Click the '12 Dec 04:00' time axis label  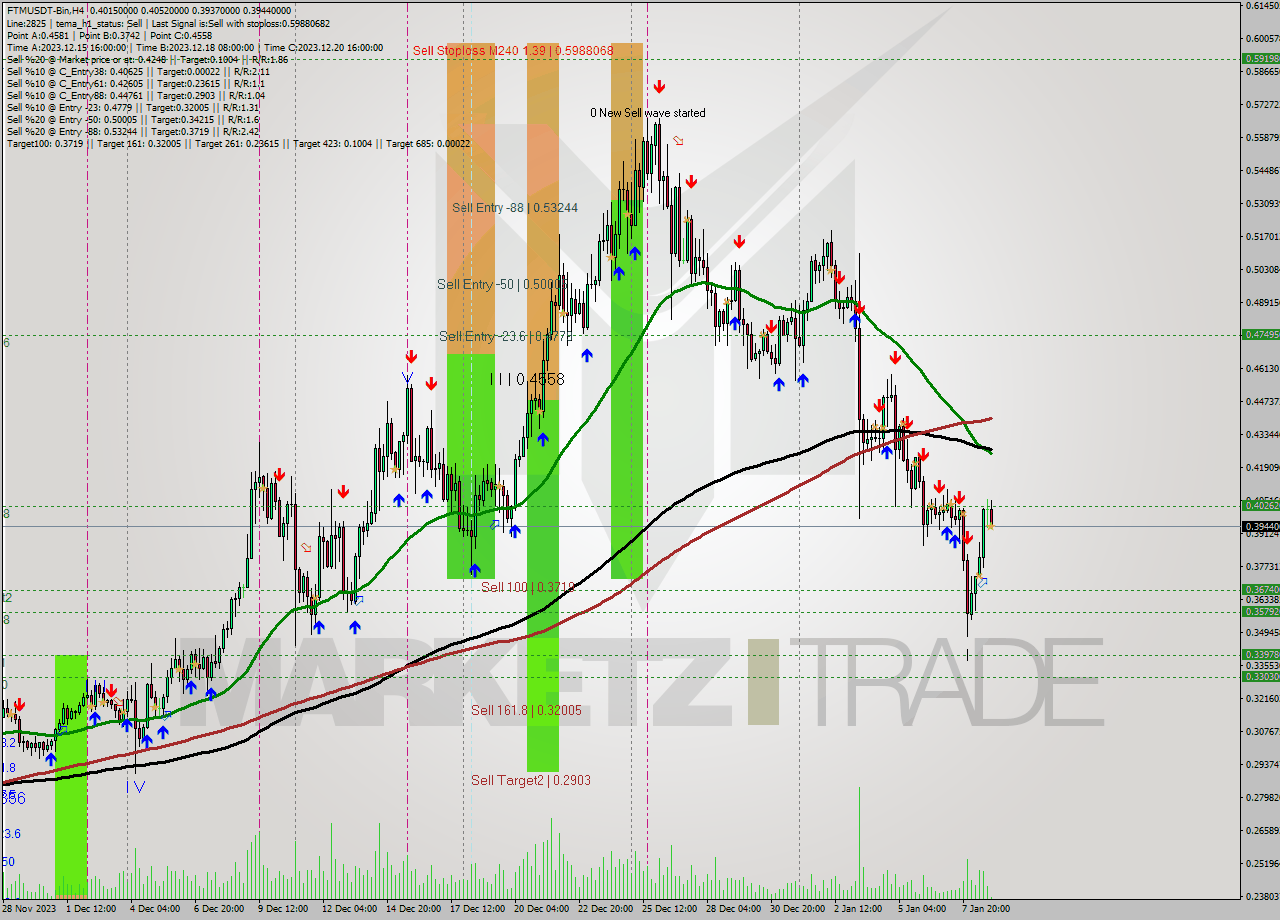pyautogui.click(x=350, y=910)
